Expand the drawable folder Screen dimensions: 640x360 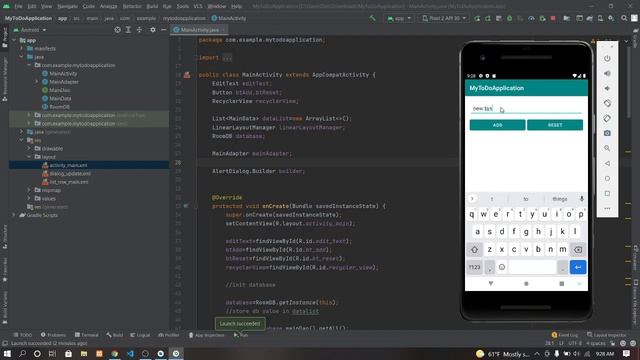tap(29, 148)
